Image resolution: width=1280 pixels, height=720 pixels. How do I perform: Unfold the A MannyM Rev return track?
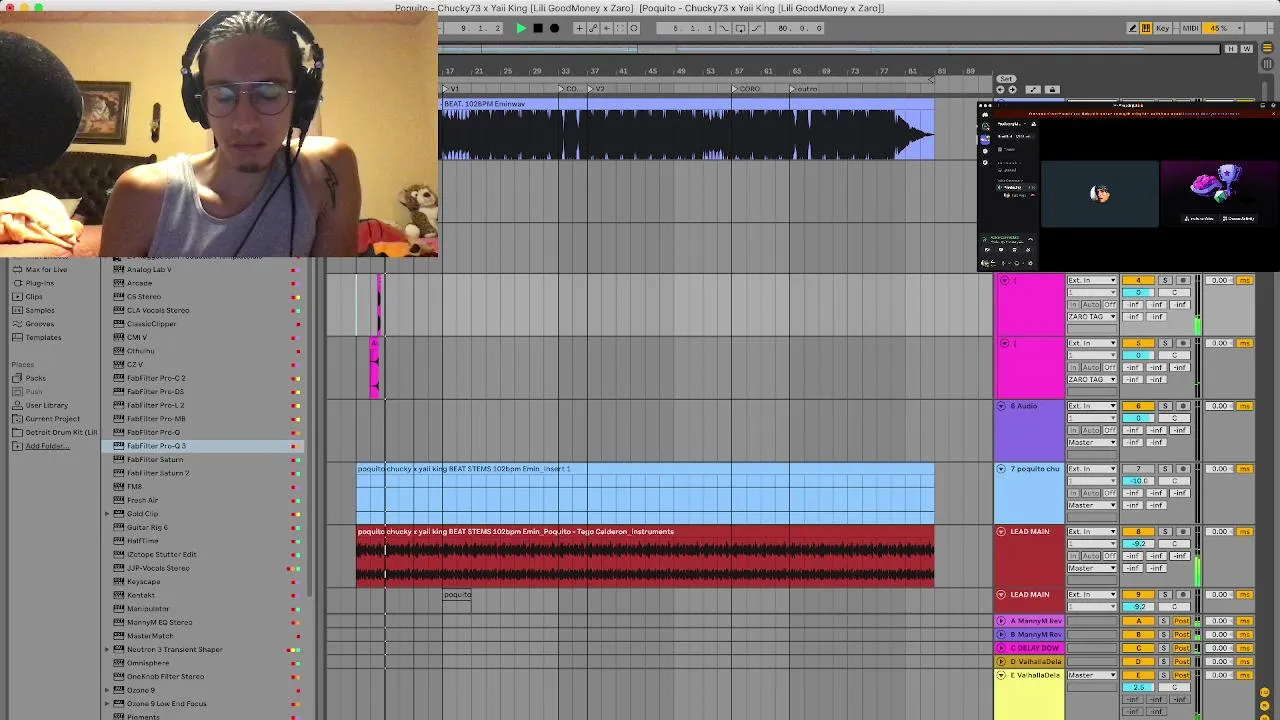[x=1001, y=621]
